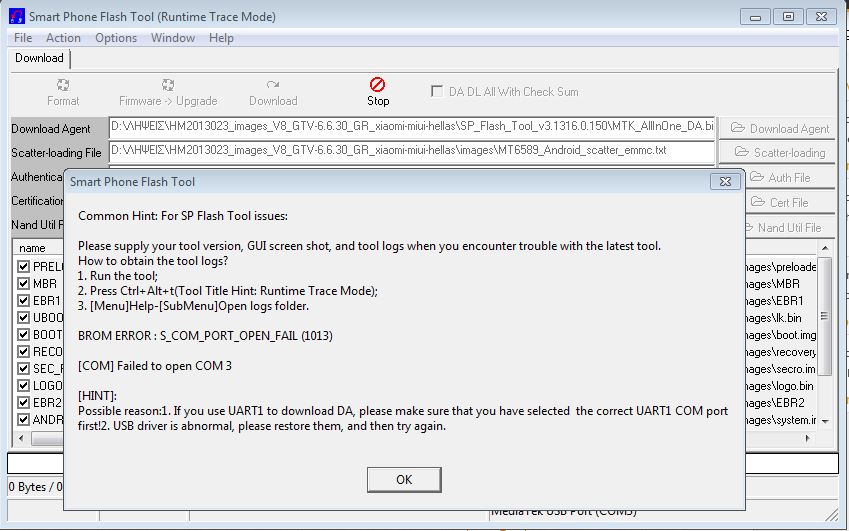Open the Action menu
849x531 pixels.
(x=63, y=38)
